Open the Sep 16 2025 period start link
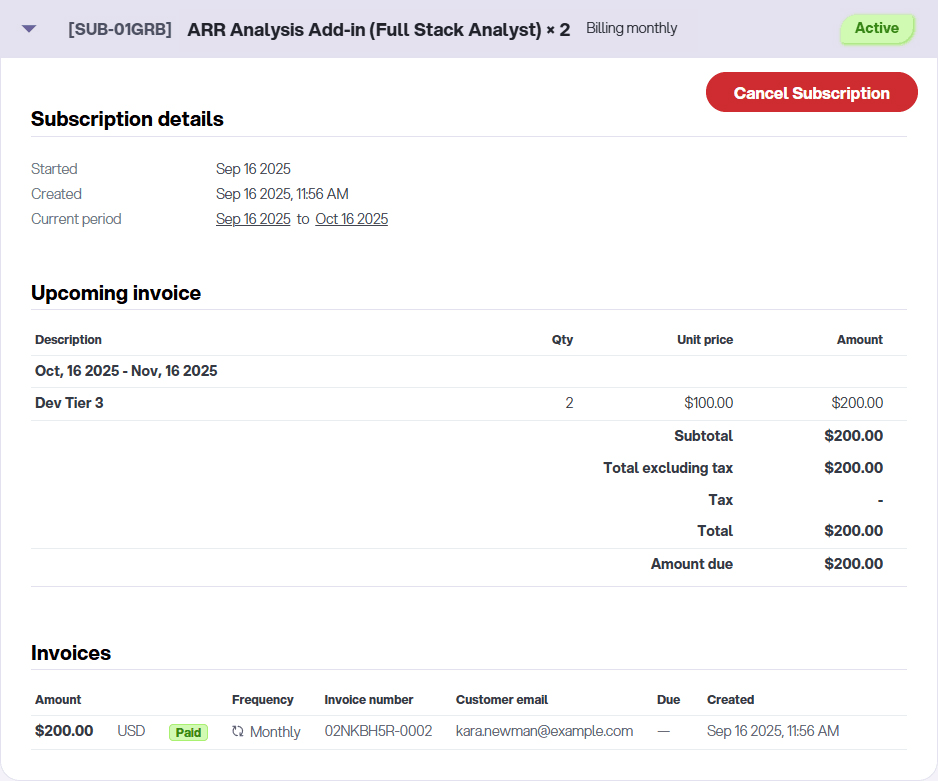The height and width of the screenshot is (781, 938). pos(253,219)
